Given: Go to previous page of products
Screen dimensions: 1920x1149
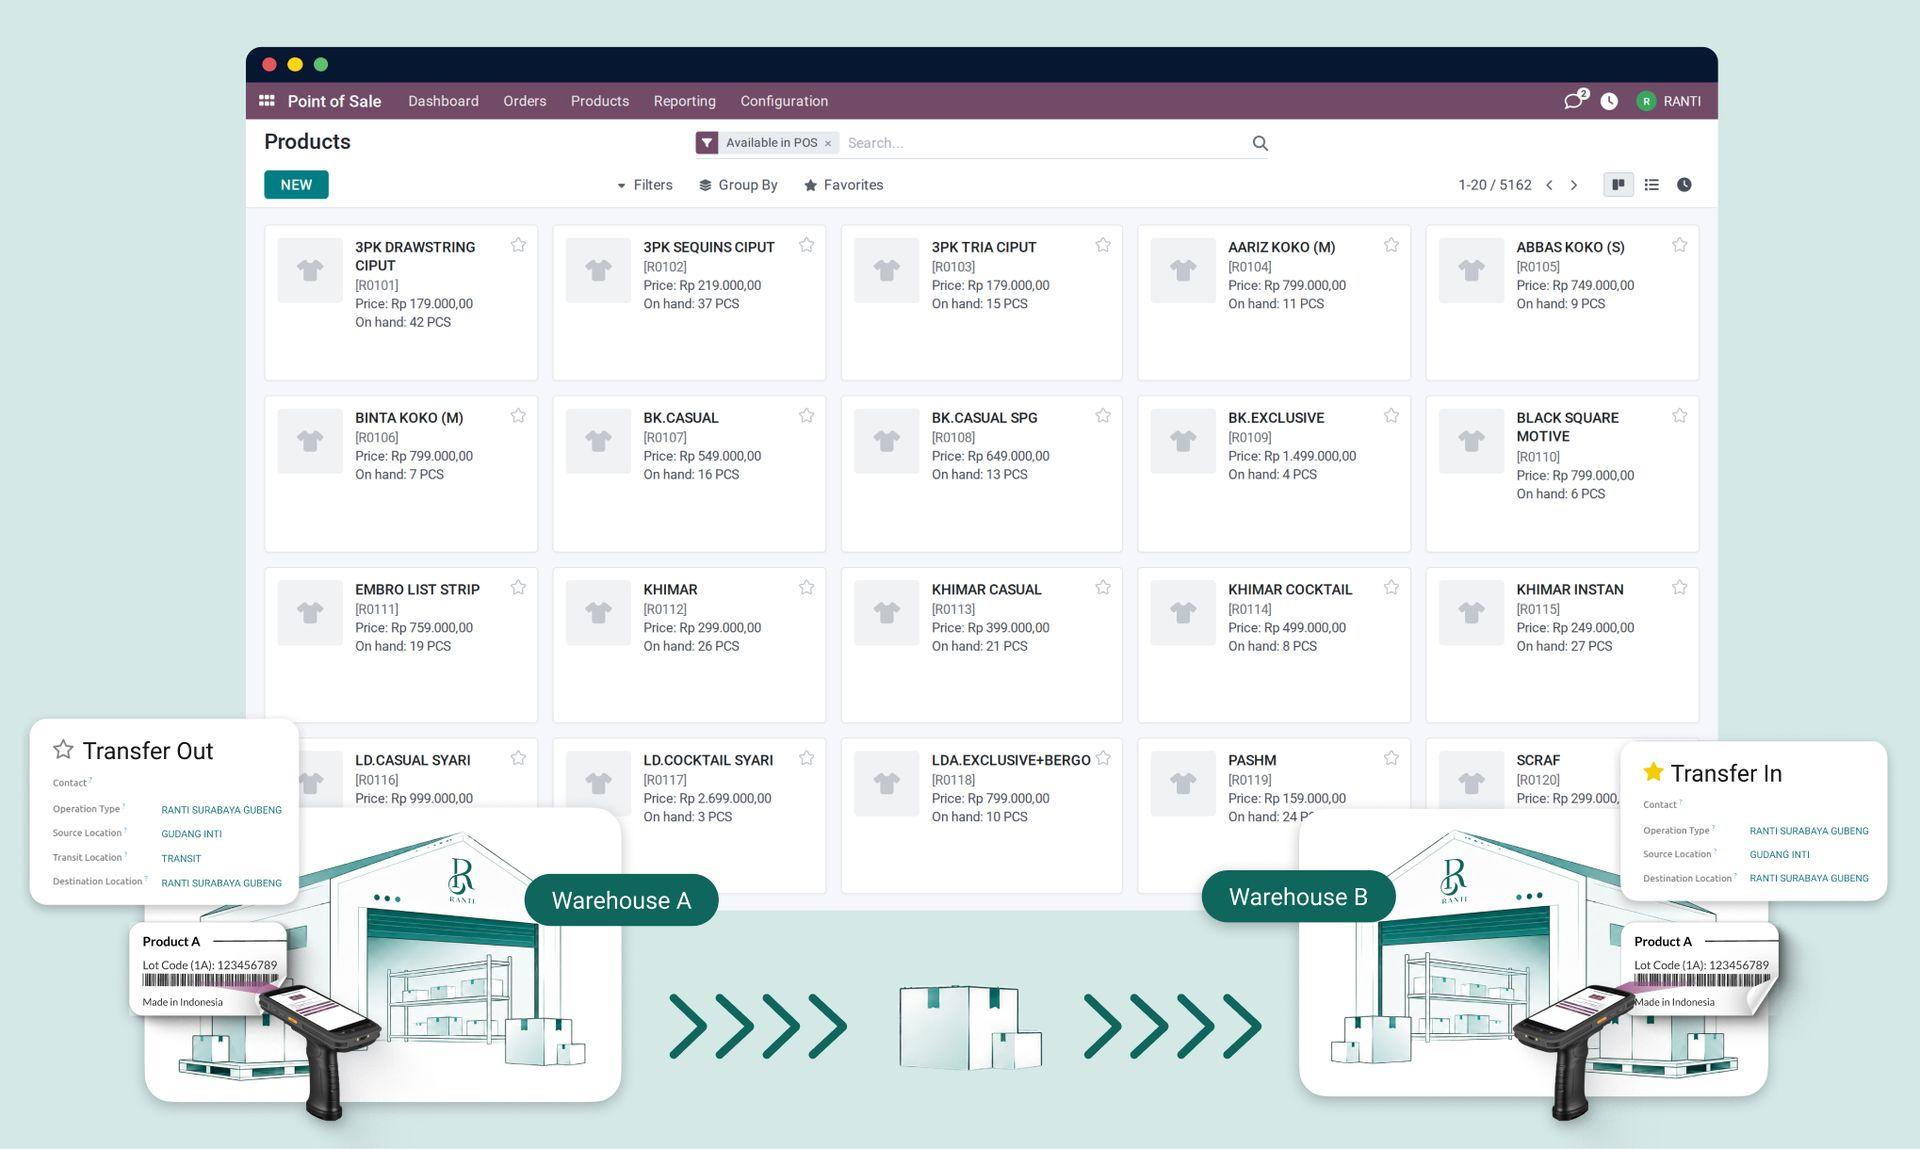Looking at the screenshot, I should coord(1549,185).
